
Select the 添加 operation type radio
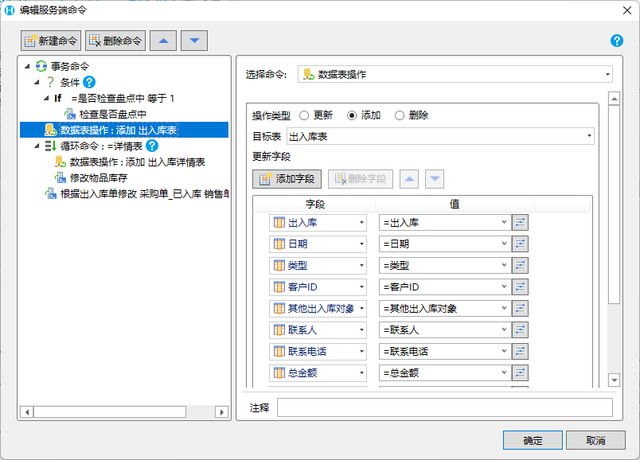(352, 116)
